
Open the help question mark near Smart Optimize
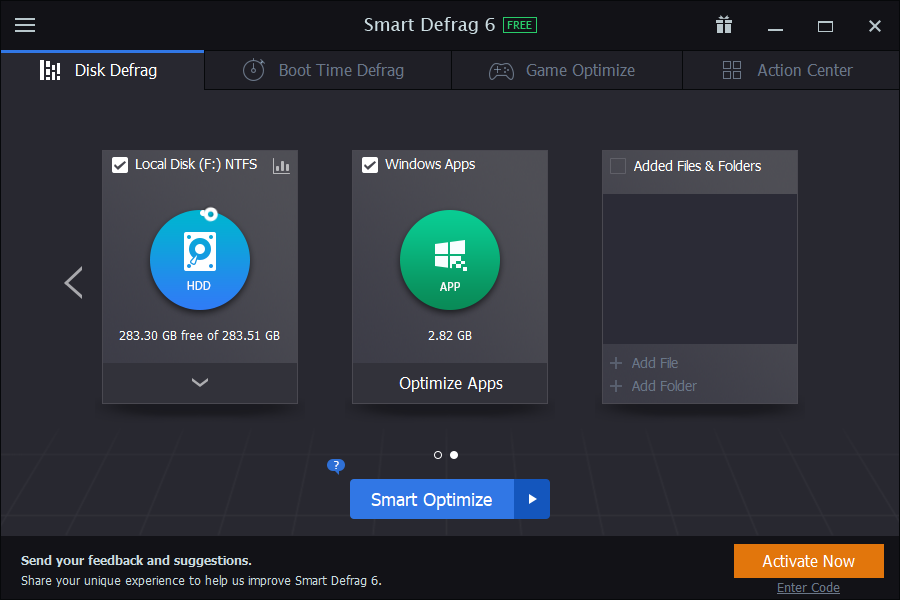click(x=335, y=466)
